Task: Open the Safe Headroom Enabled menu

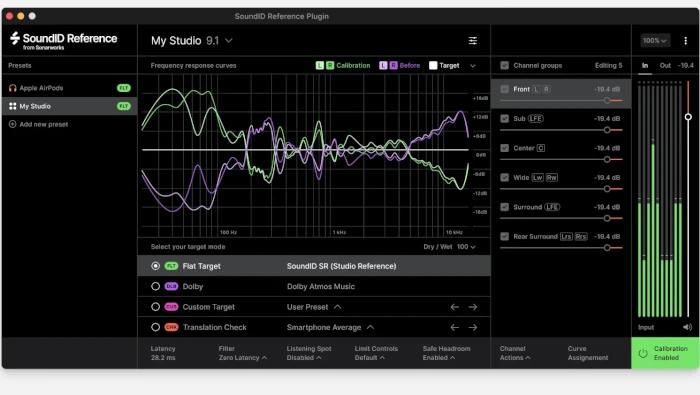Action: click(x=446, y=353)
